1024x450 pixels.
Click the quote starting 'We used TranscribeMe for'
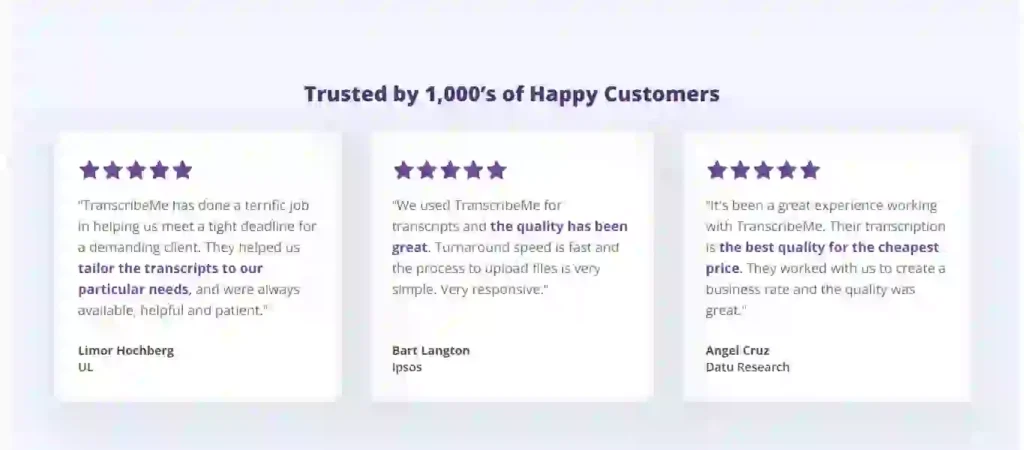pyautogui.click(x=510, y=248)
